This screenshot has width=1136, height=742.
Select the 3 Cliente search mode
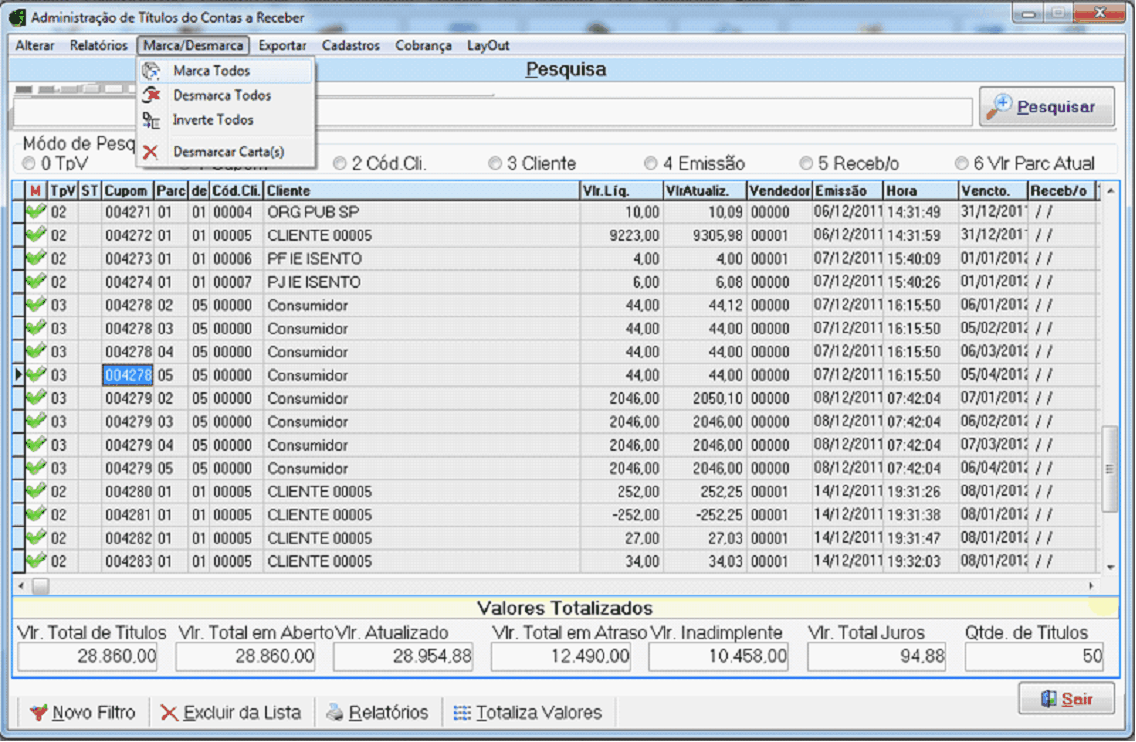[495, 163]
